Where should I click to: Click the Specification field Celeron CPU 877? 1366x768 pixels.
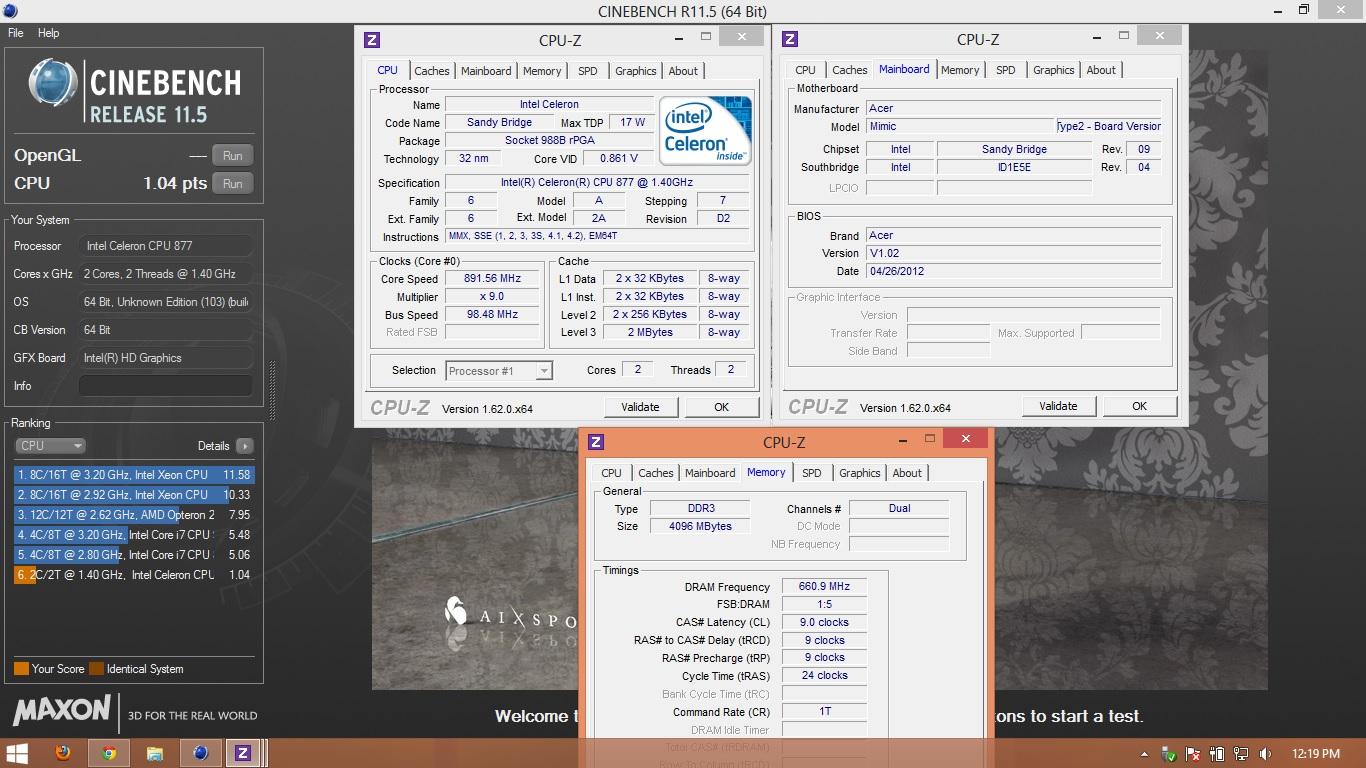pos(597,183)
